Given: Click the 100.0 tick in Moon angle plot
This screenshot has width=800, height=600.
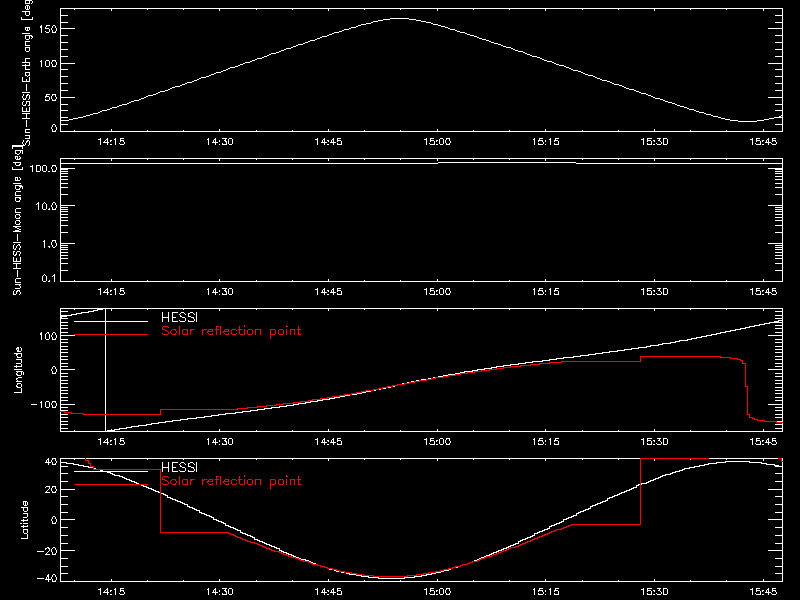Looking at the screenshot, I should pyautogui.click(x=43, y=168).
